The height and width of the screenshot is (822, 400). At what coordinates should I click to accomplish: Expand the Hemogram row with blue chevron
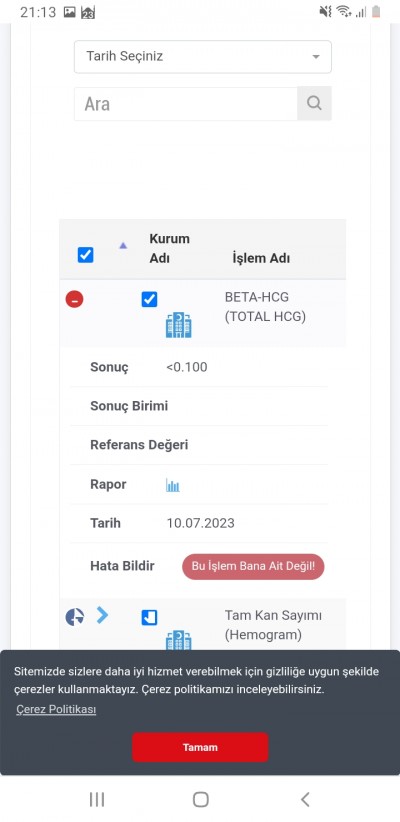[102, 615]
